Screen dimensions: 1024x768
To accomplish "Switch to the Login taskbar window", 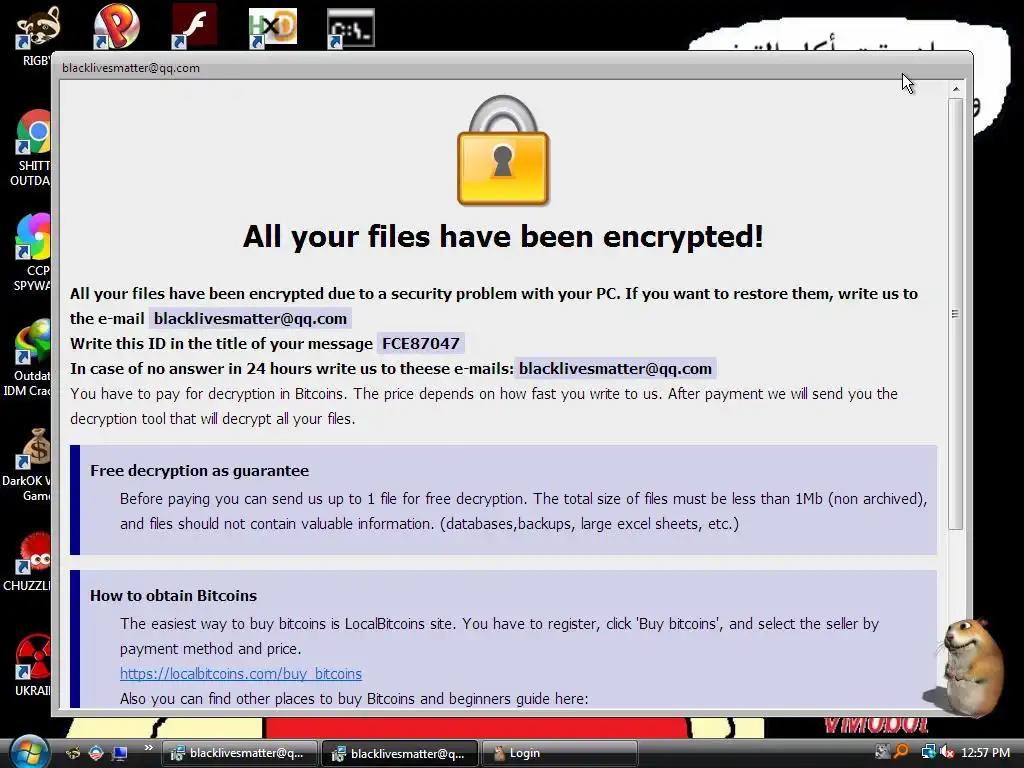I will click(559, 754).
